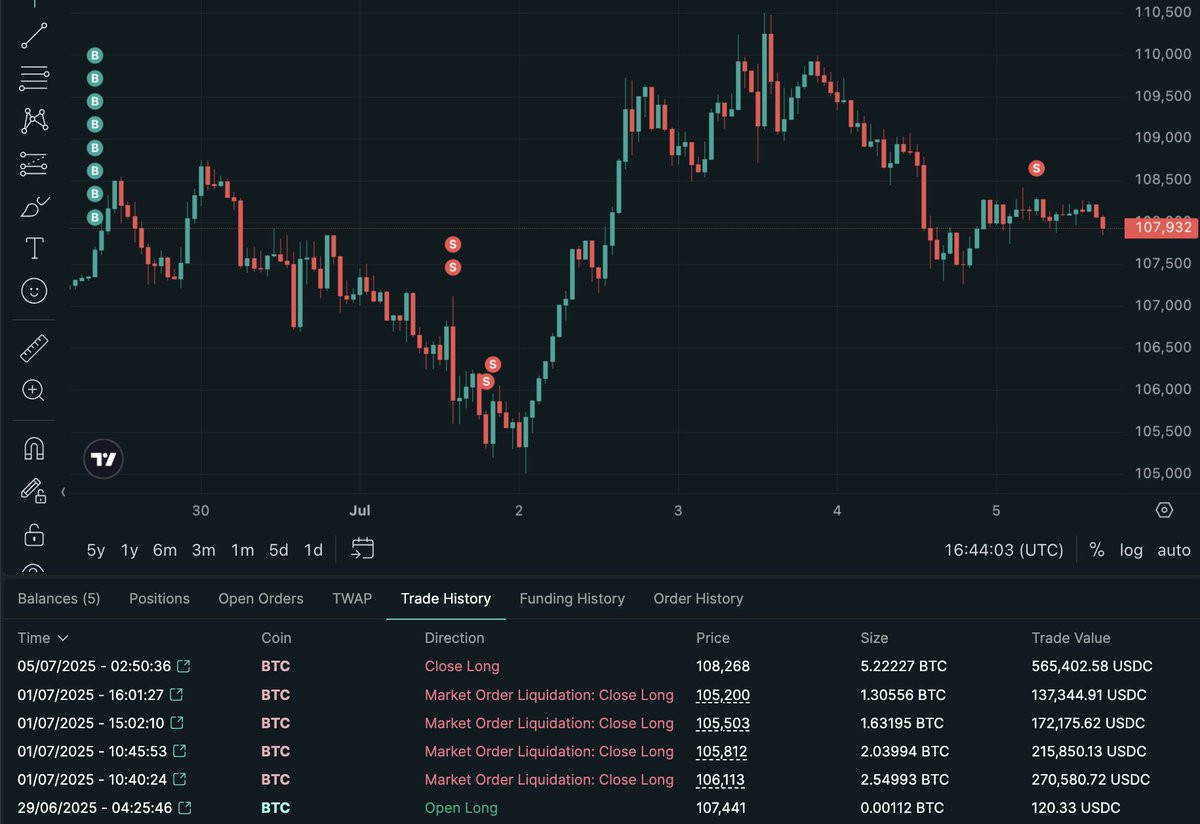
Task: Click the Open Long direction text
Action: point(461,808)
